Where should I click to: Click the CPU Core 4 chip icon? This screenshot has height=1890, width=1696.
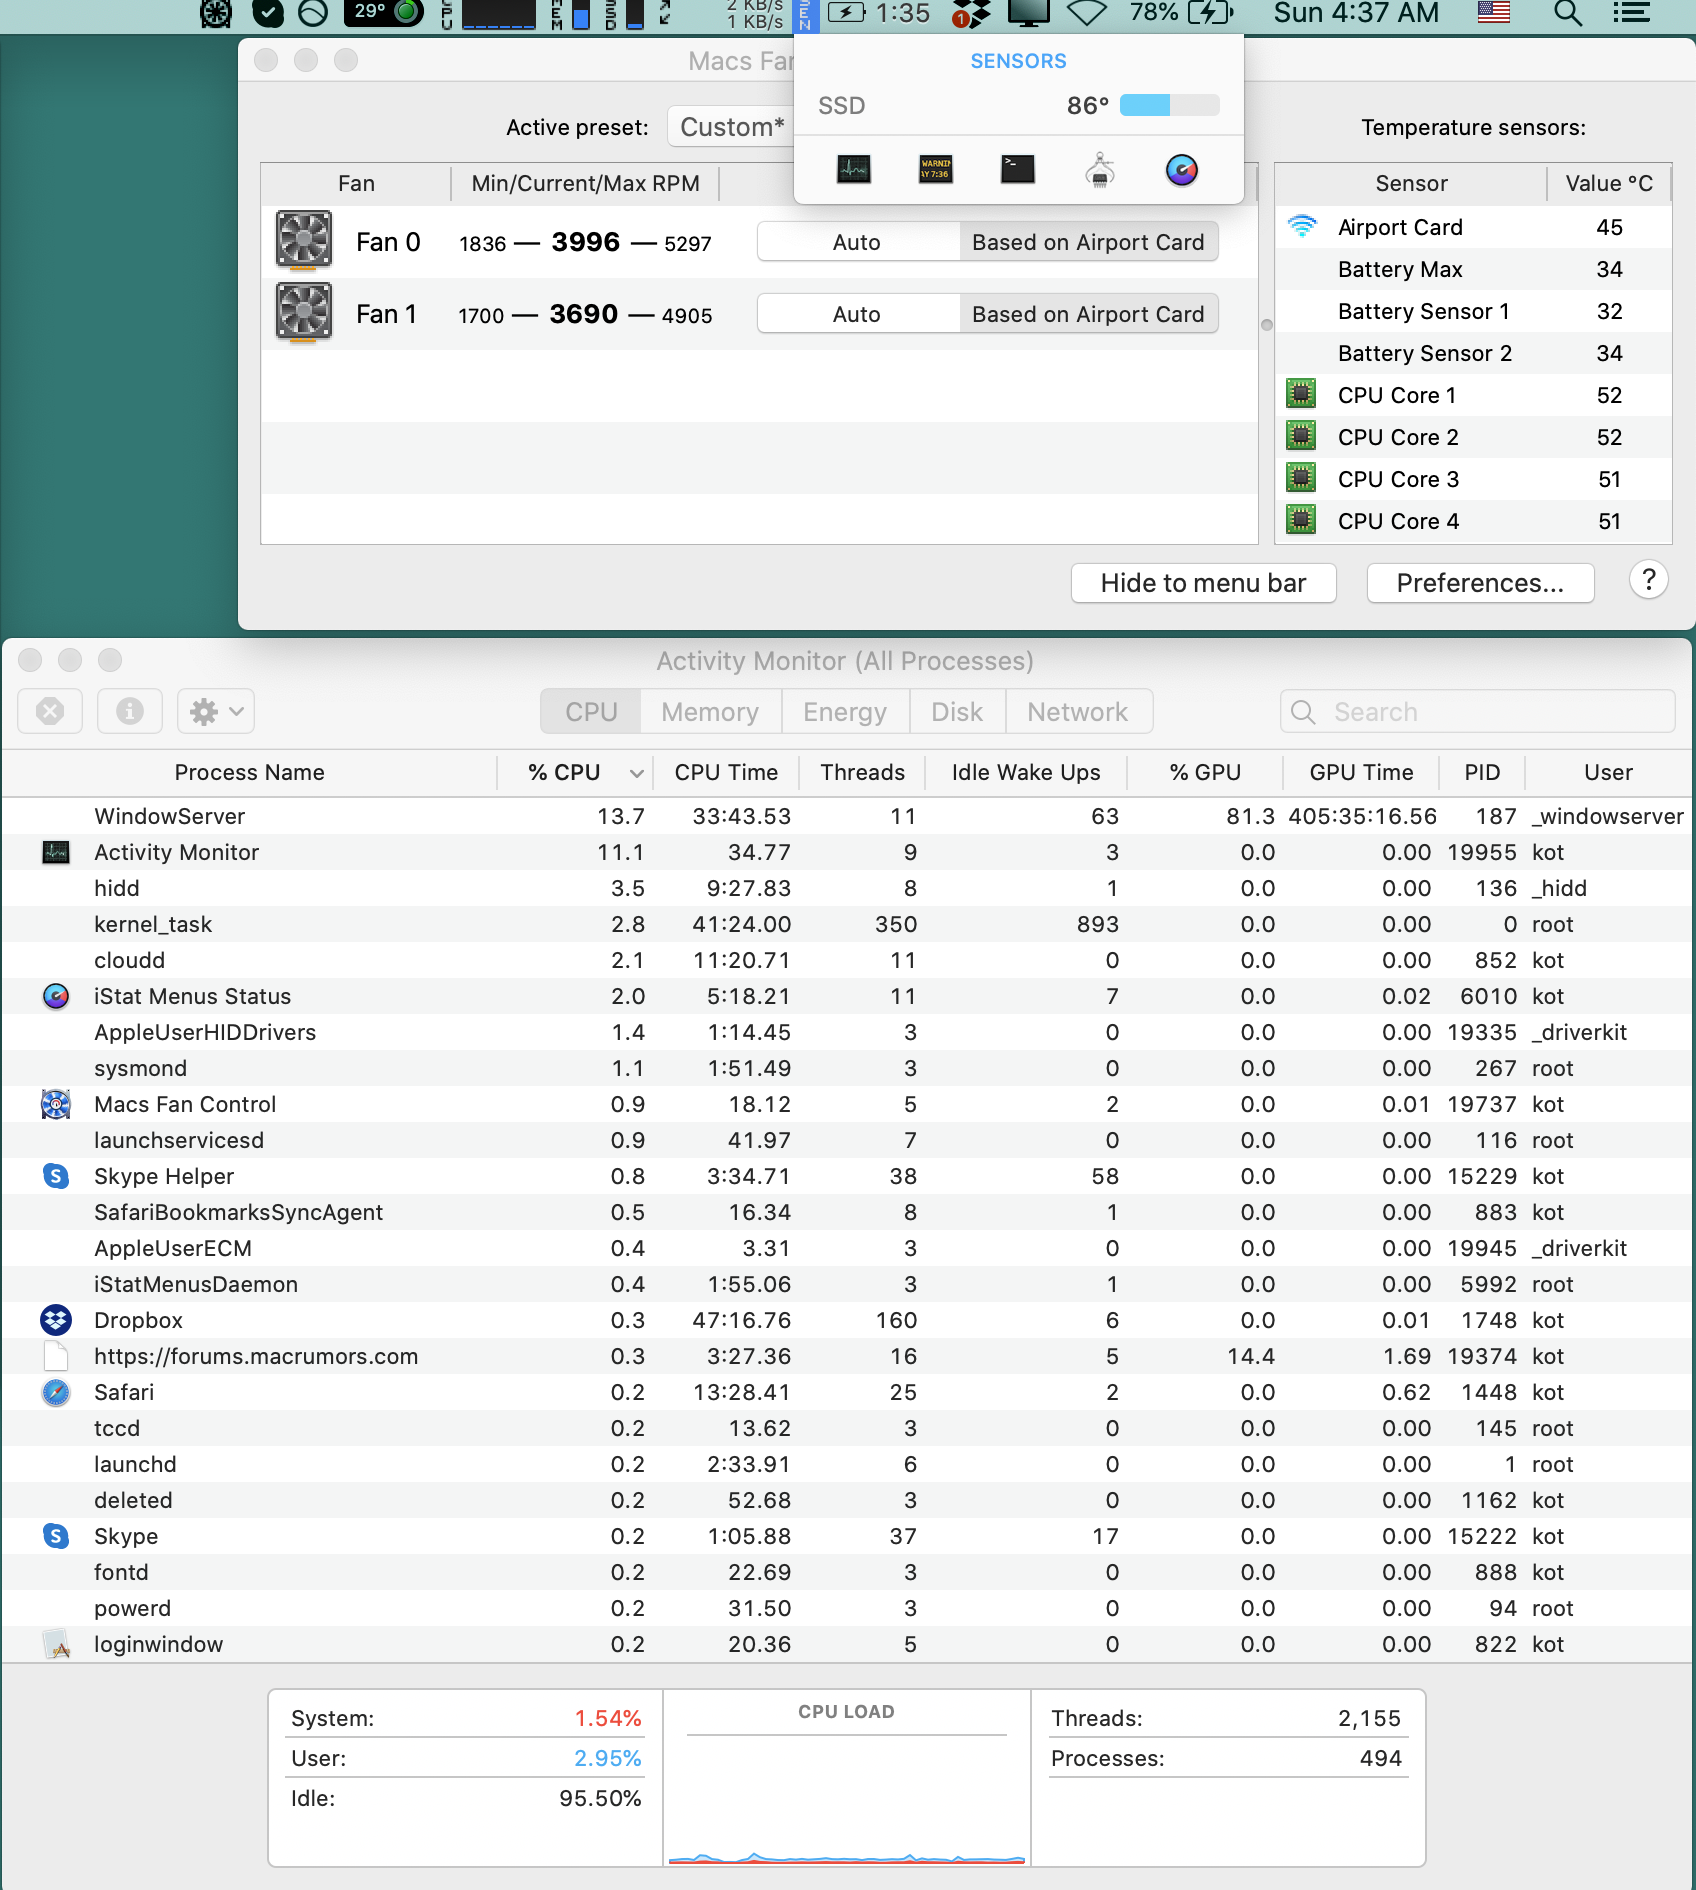tap(1301, 520)
